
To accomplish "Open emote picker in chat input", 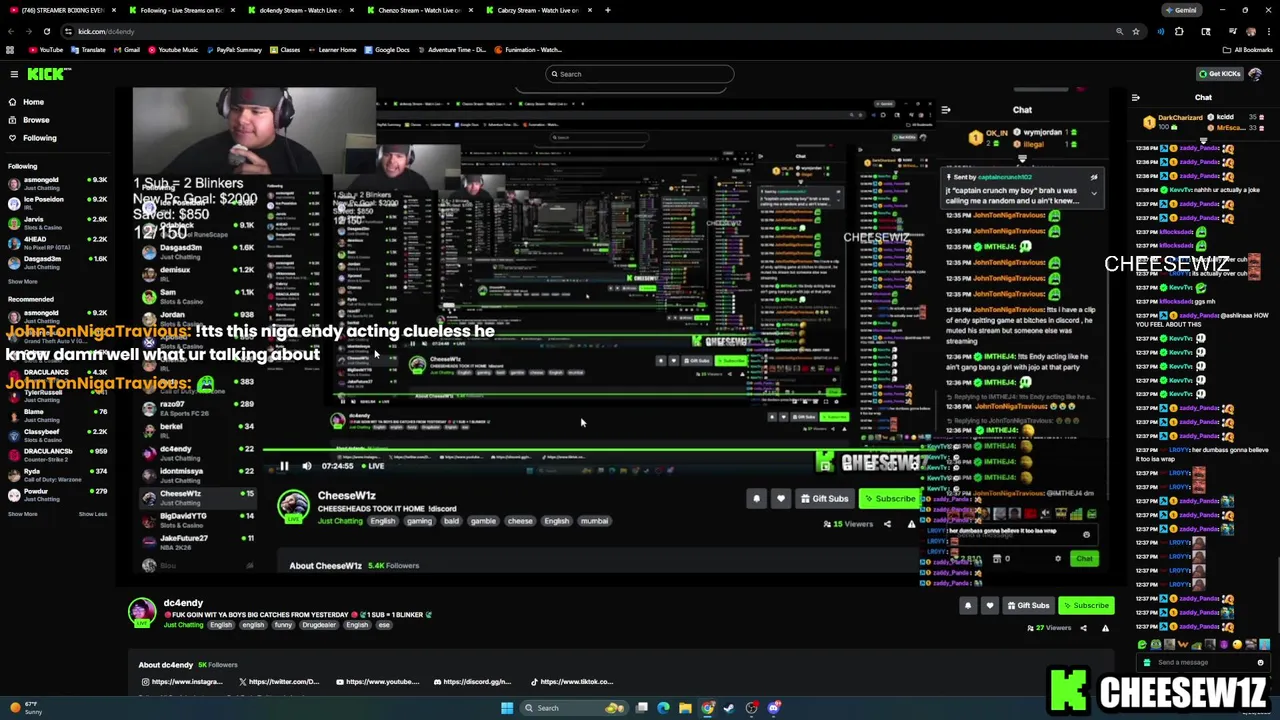I will (1260, 662).
